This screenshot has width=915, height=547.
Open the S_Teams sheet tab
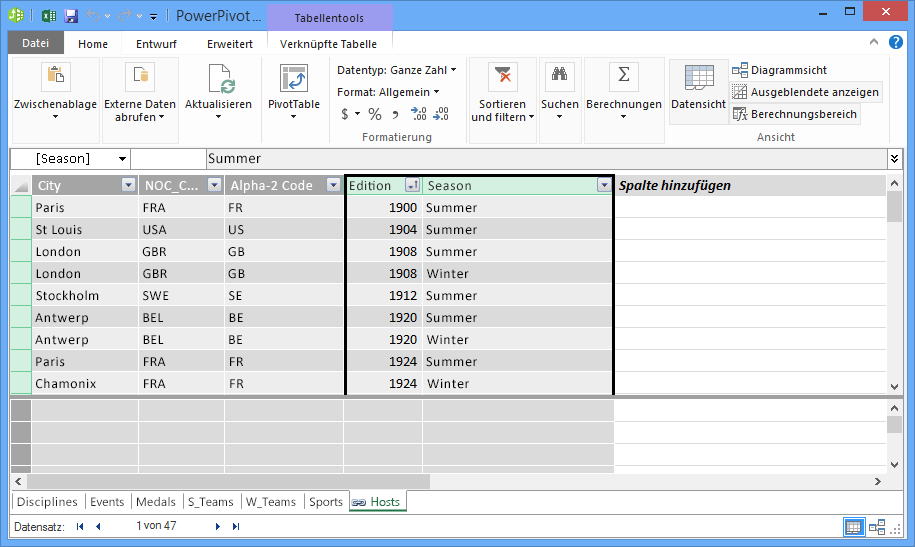210,502
